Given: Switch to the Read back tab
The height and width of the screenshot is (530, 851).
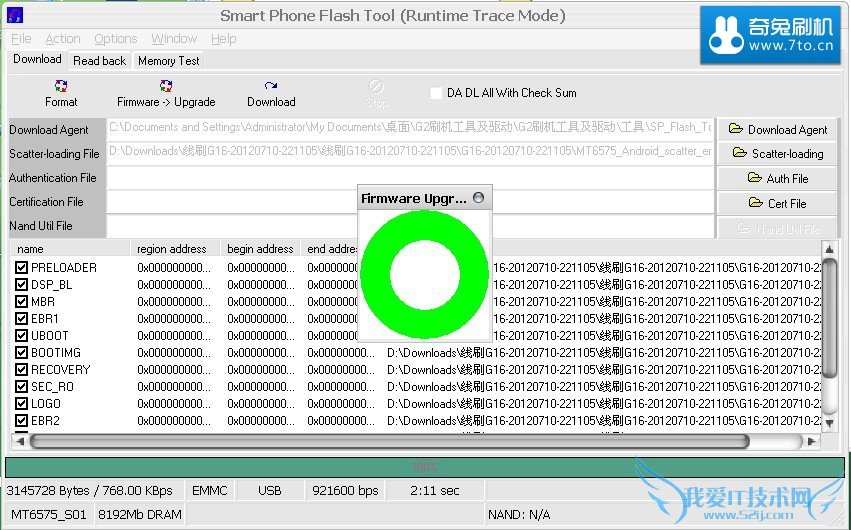Looking at the screenshot, I should [99, 61].
